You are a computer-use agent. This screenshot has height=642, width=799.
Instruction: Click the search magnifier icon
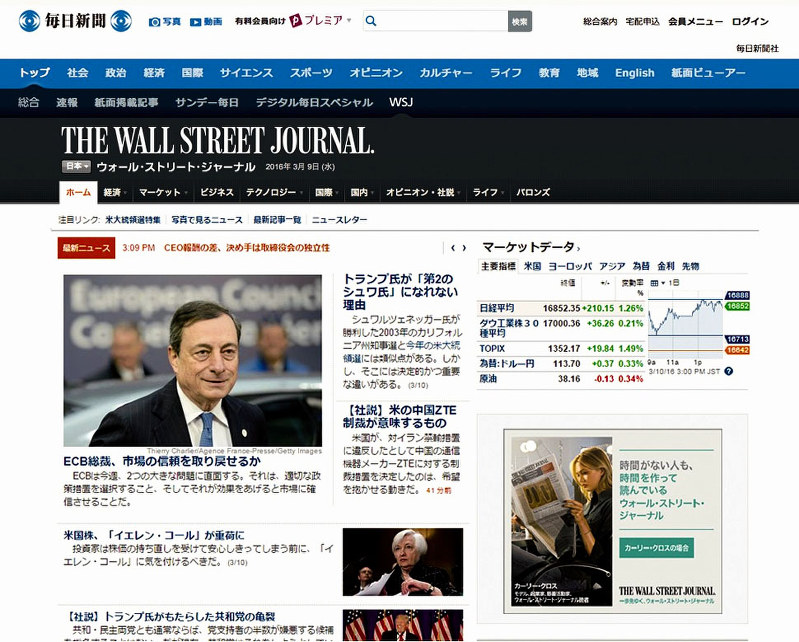(370, 21)
